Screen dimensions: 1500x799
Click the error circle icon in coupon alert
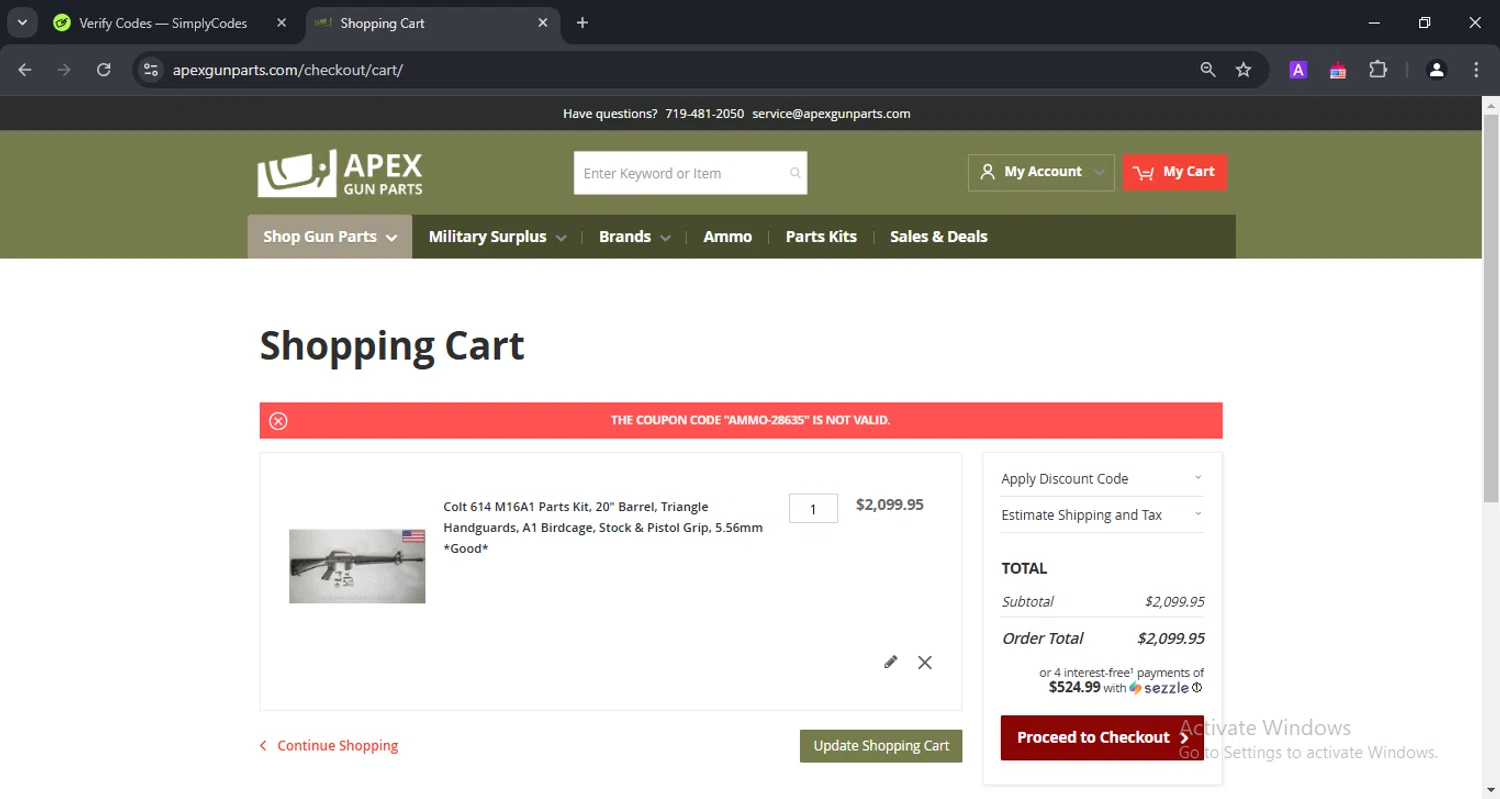pyautogui.click(x=279, y=421)
